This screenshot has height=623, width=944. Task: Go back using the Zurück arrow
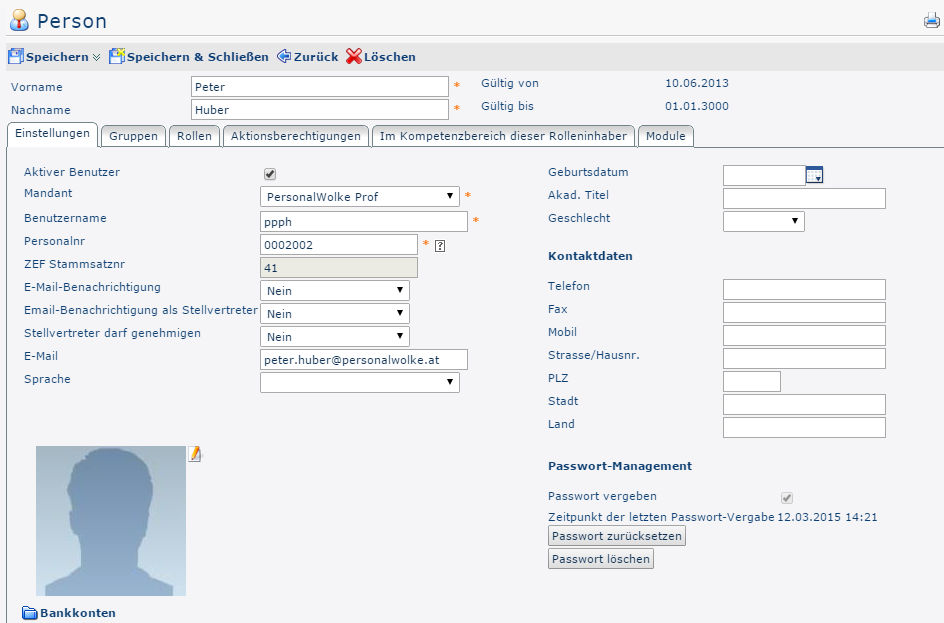pos(283,57)
